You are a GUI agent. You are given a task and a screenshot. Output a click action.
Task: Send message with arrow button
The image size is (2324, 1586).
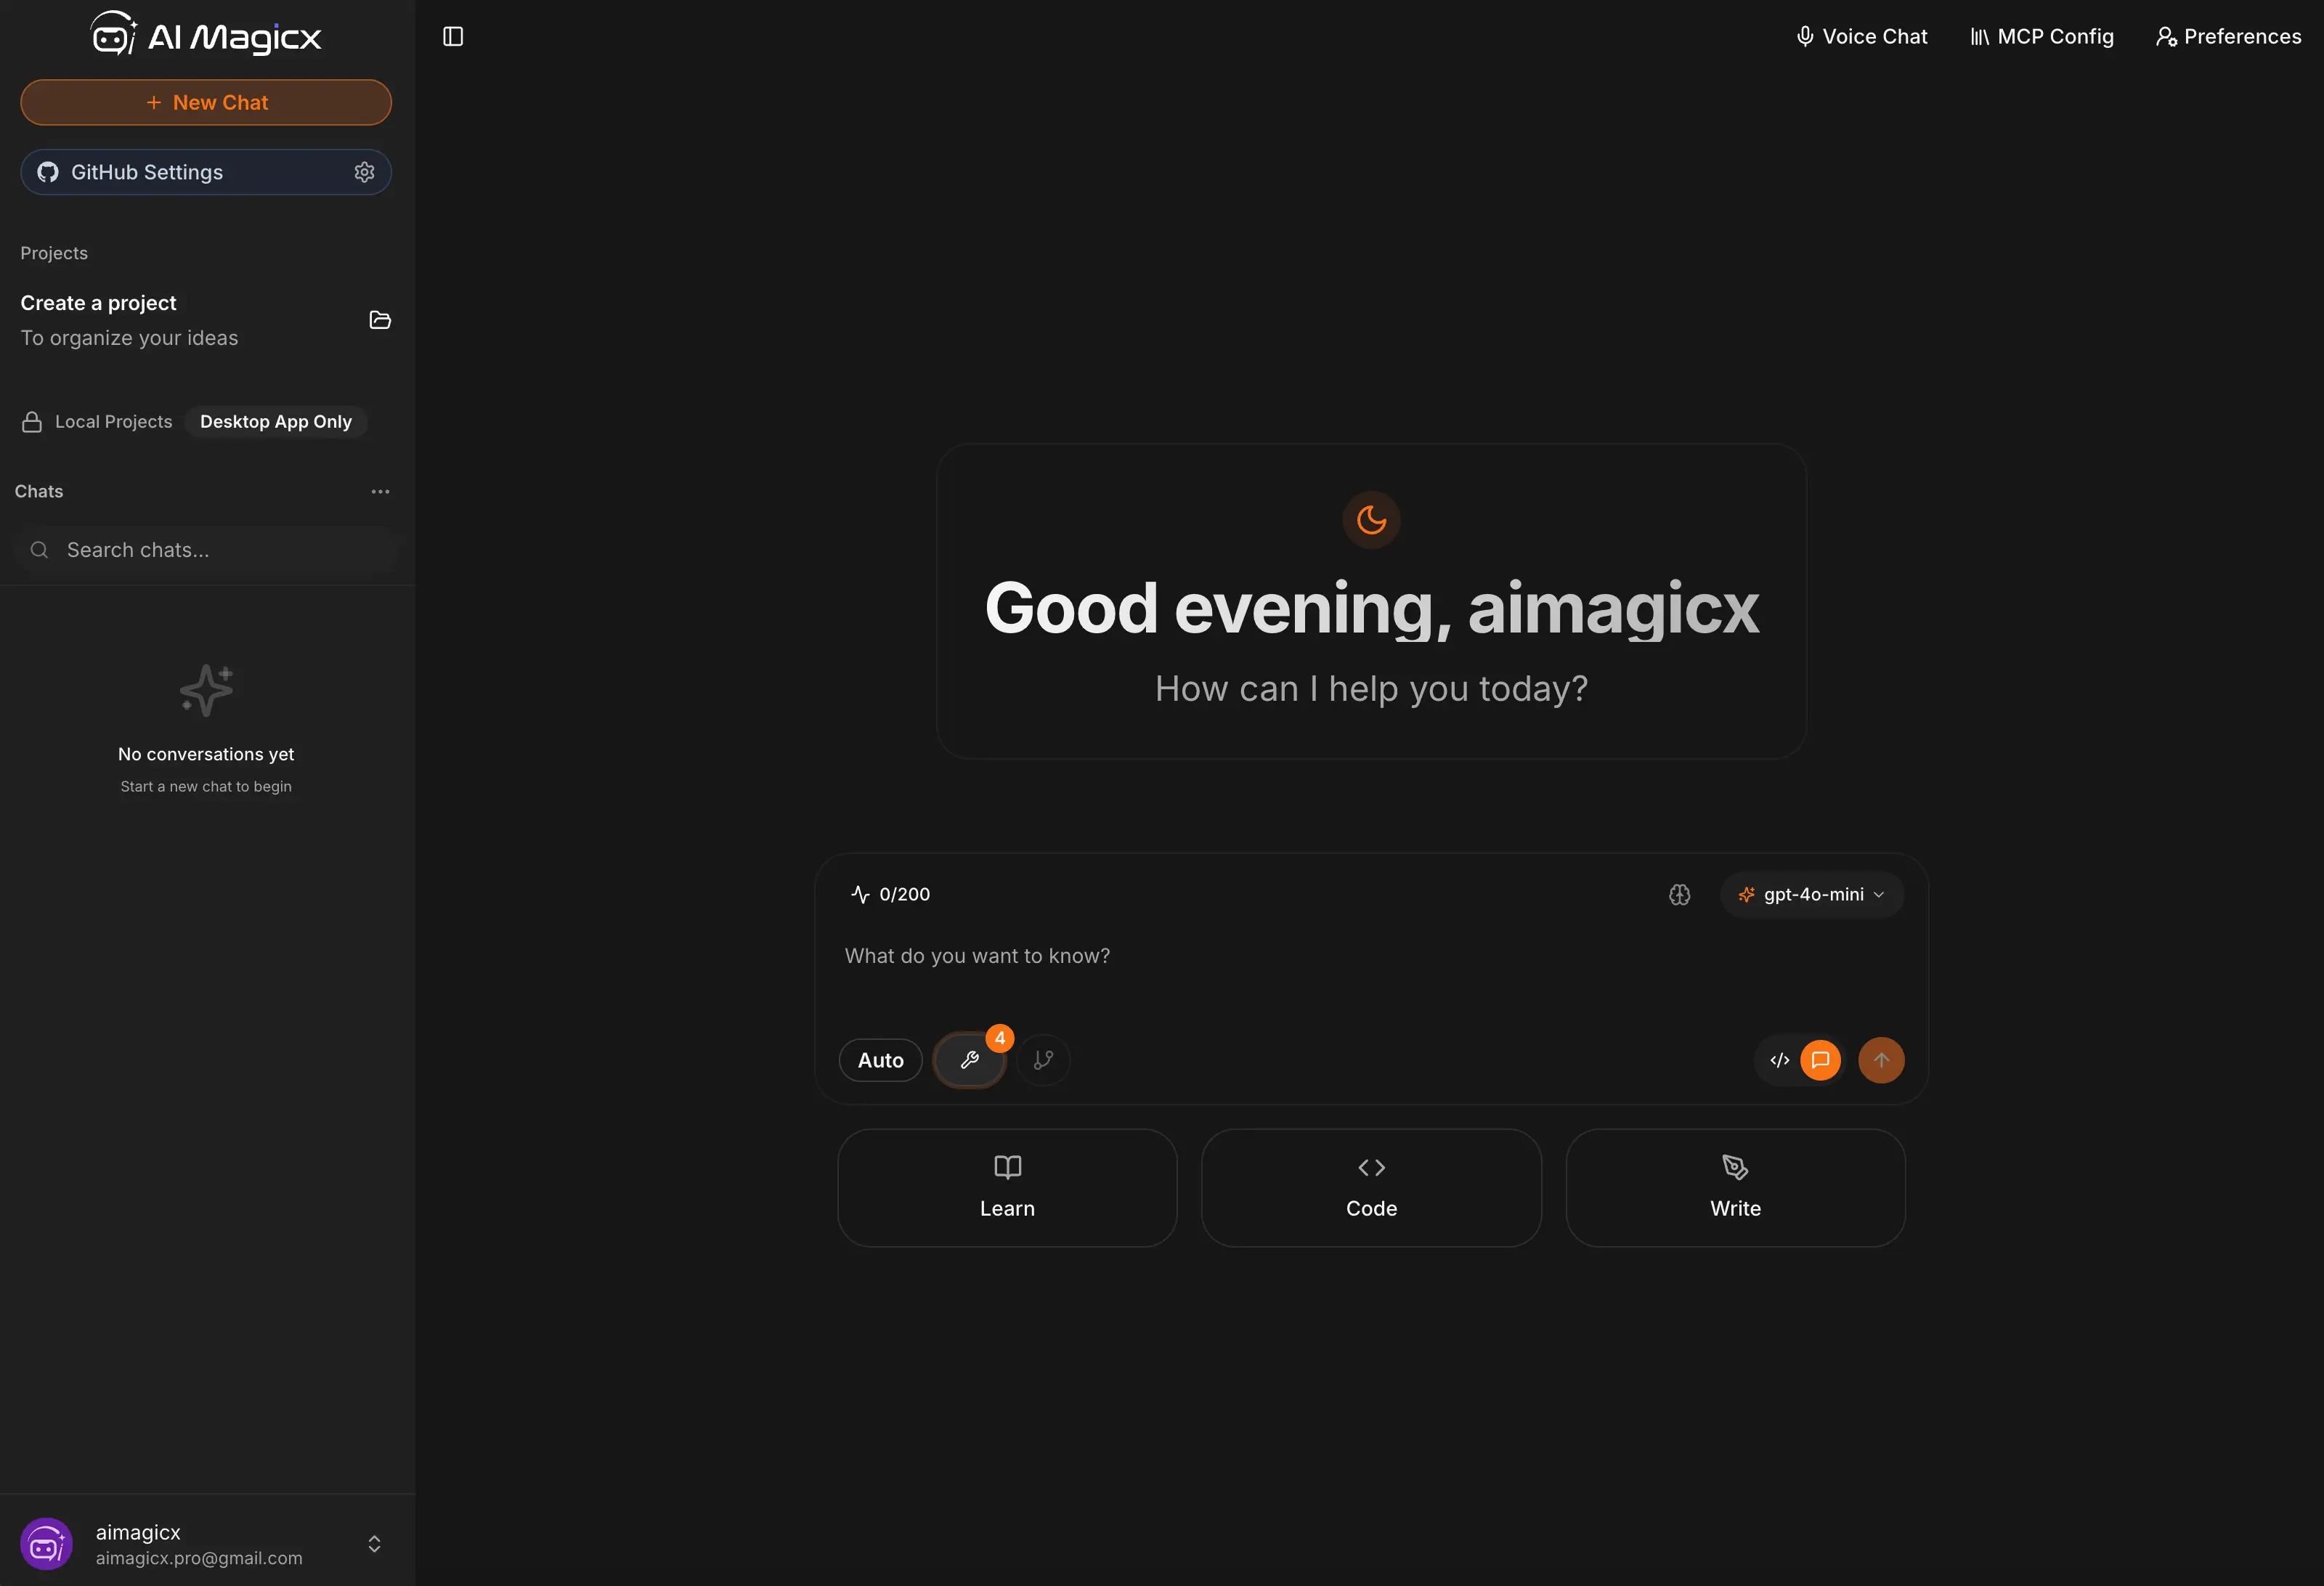[1881, 1060]
